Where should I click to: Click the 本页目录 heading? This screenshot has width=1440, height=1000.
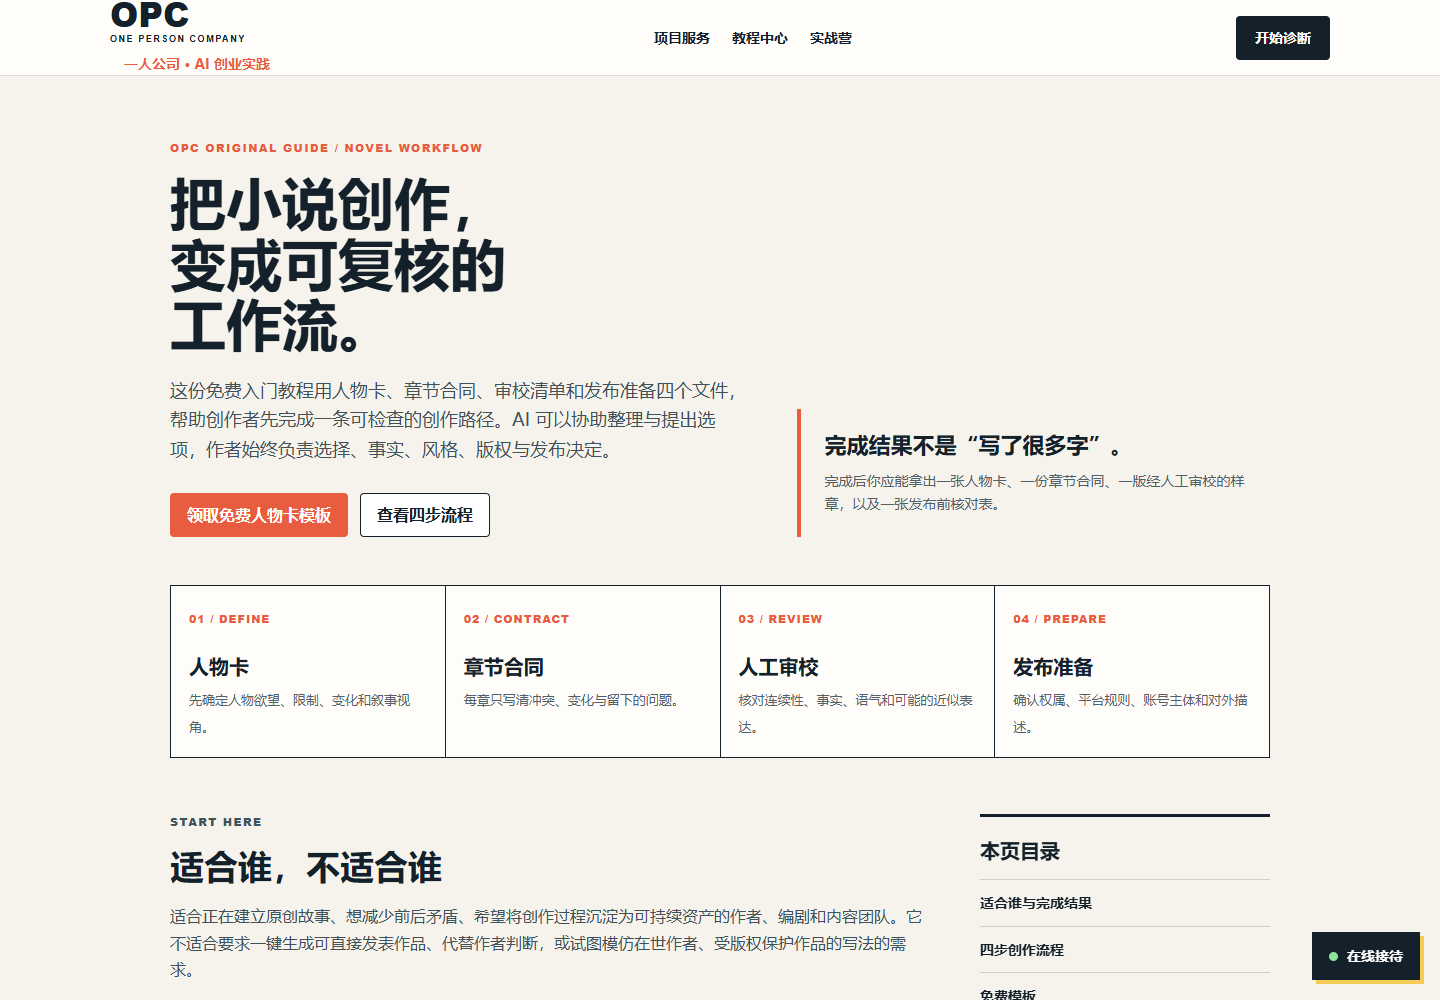1020,851
